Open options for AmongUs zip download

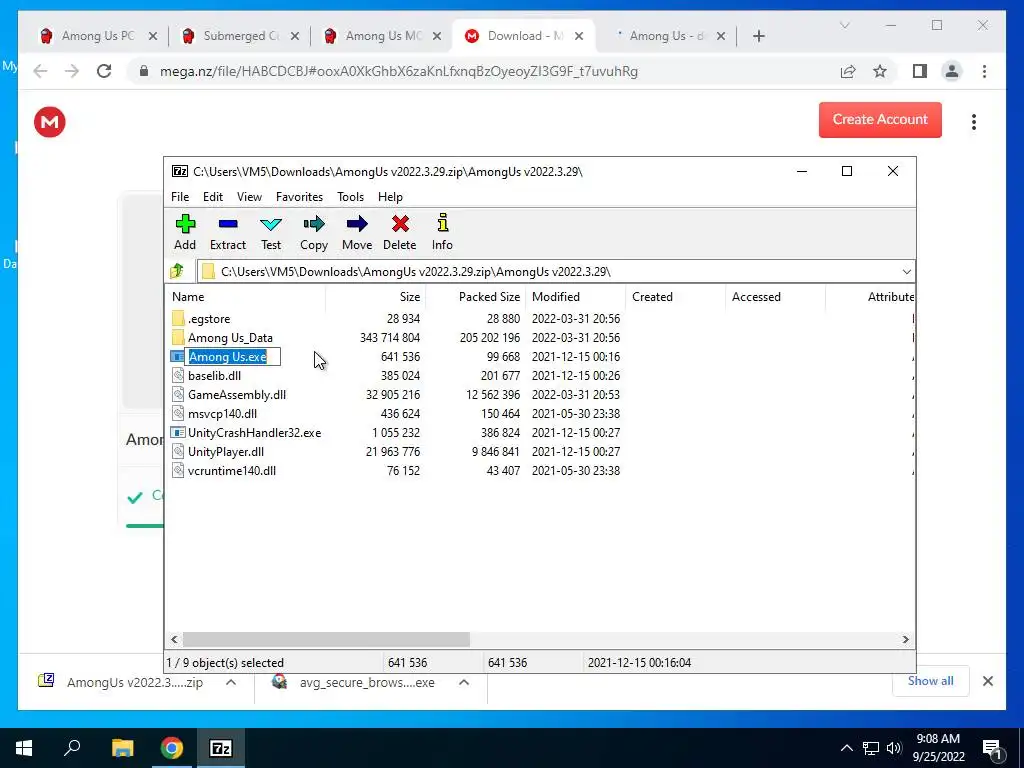point(231,682)
